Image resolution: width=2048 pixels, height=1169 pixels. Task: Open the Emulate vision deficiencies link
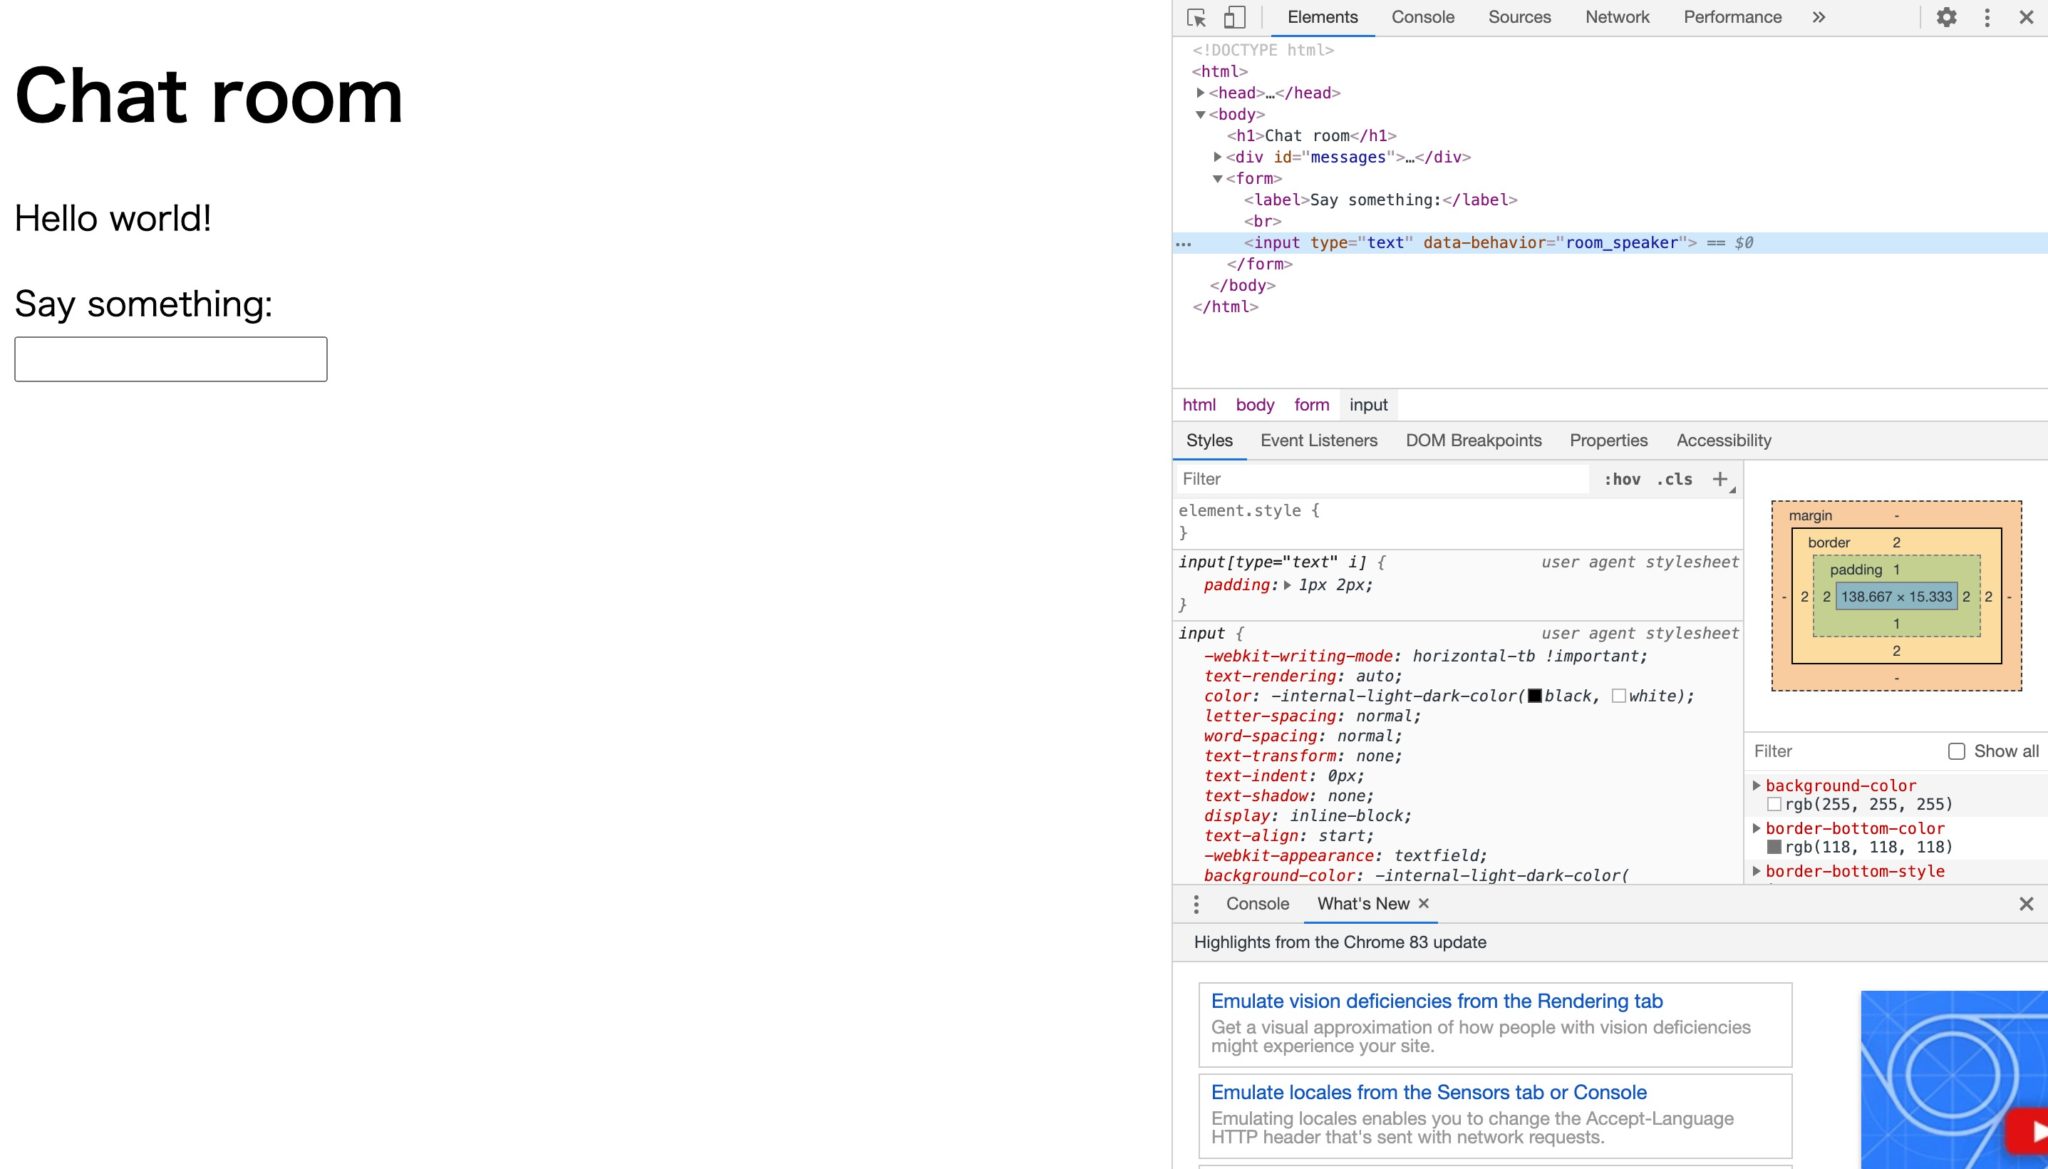1436,1001
